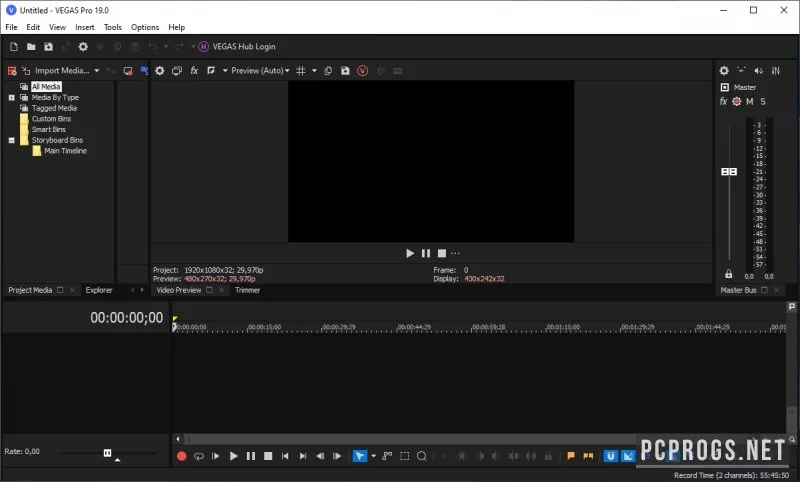Viewport: 800px width, 482px height.
Task: Toggle overlays grid icon in preview
Action: [301, 71]
